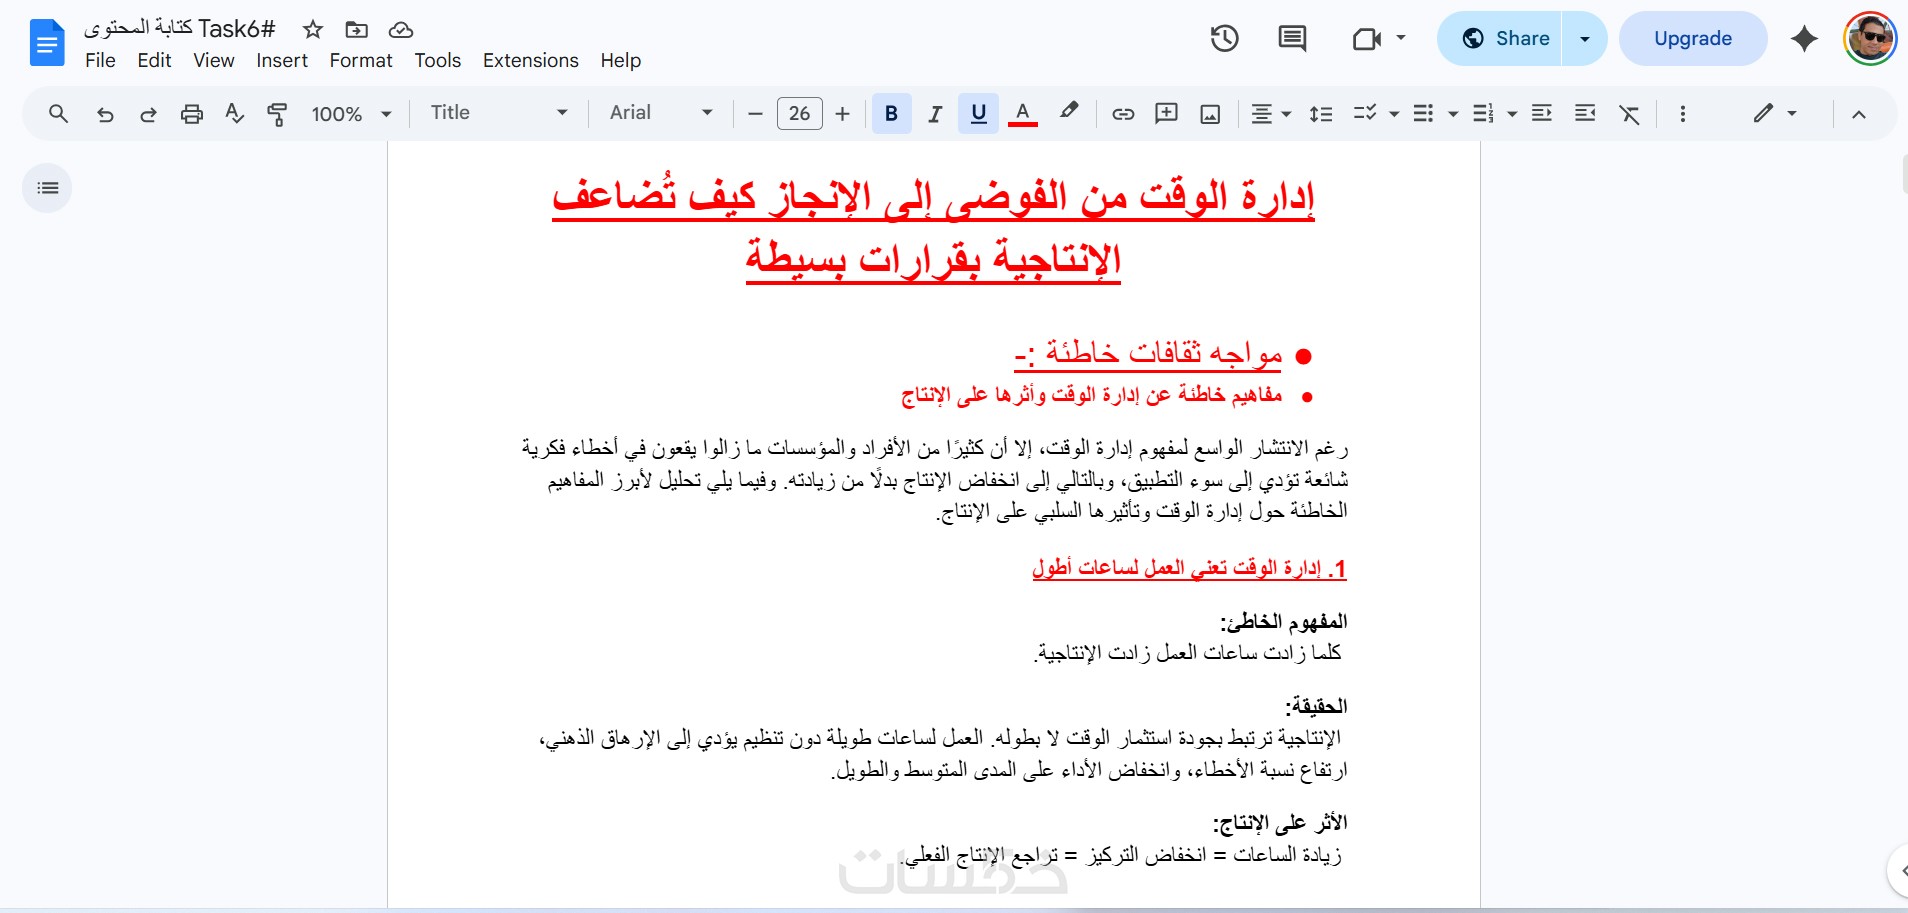Open version history clock icon
The width and height of the screenshot is (1908, 913).
coord(1224,39)
